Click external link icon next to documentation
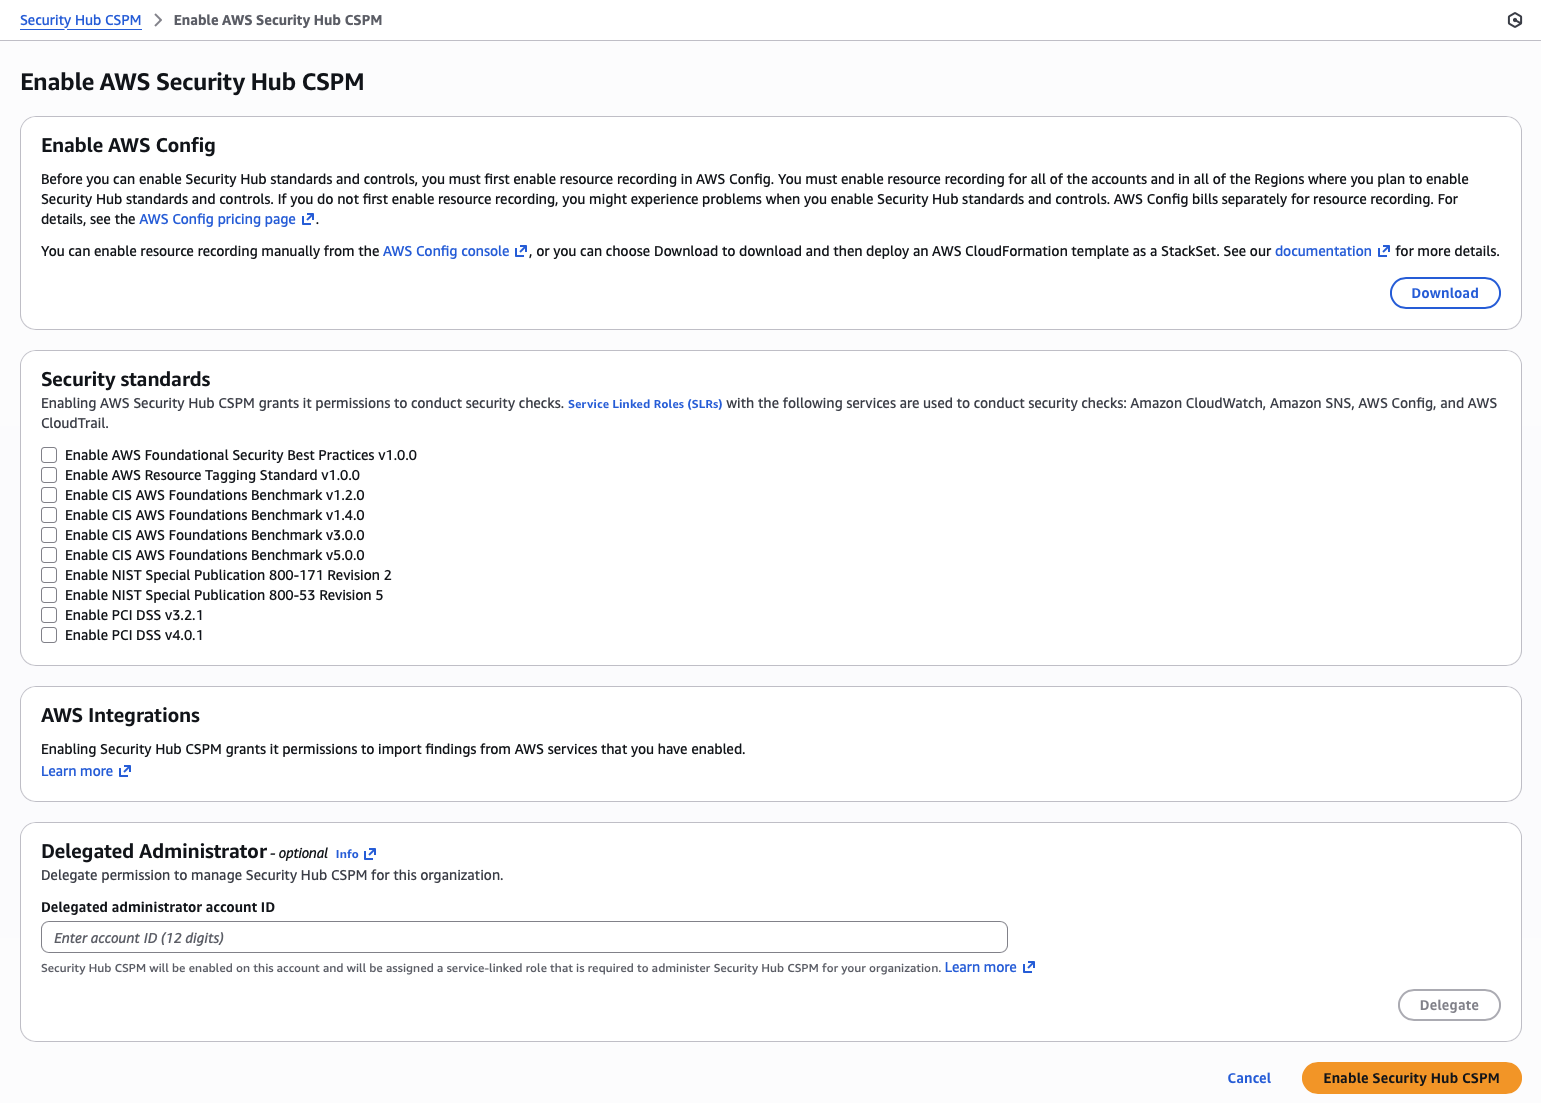Image resolution: width=1541 pixels, height=1103 pixels. point(1384,251)
